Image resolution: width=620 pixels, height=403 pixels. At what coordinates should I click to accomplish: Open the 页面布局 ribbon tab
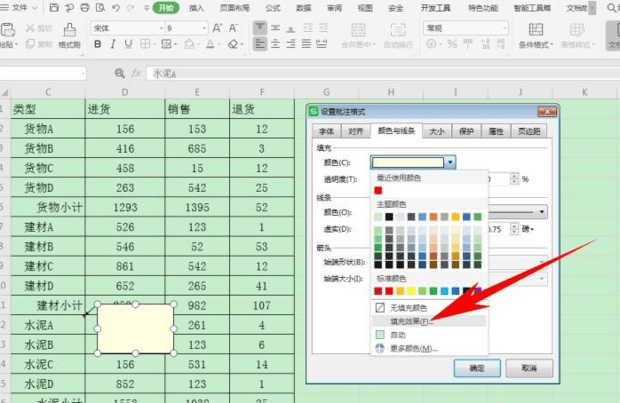click(234, 8)
